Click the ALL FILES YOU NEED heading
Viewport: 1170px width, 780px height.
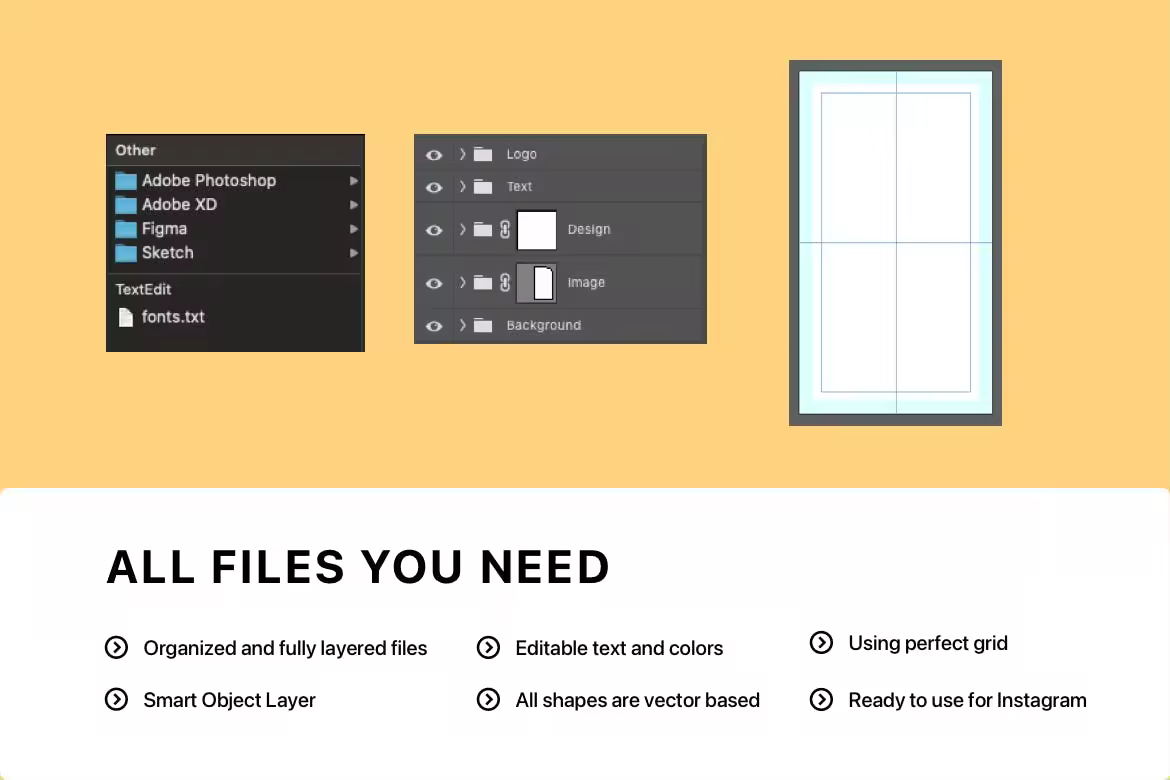tap(358, 567)
